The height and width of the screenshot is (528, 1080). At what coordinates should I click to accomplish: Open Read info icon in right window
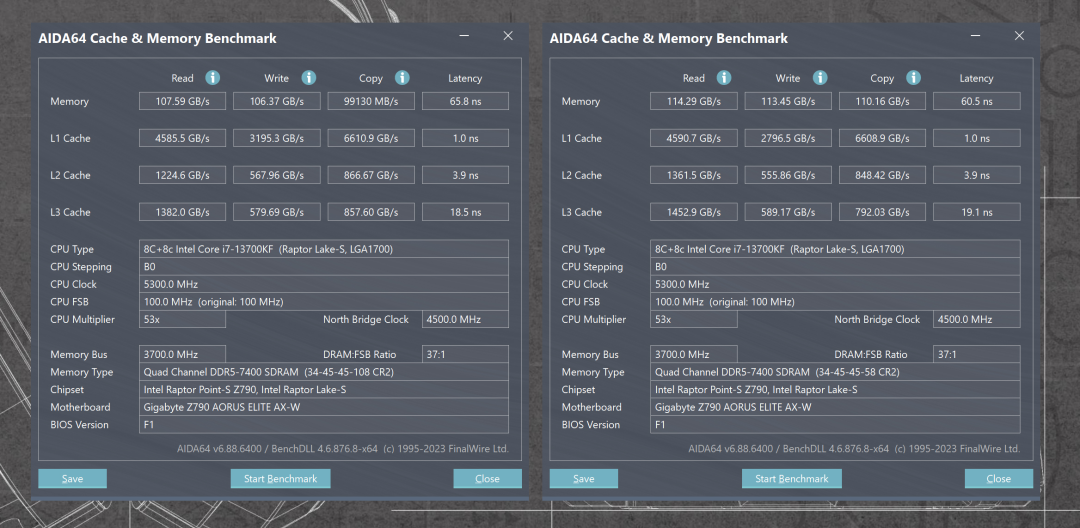[724, 78]
